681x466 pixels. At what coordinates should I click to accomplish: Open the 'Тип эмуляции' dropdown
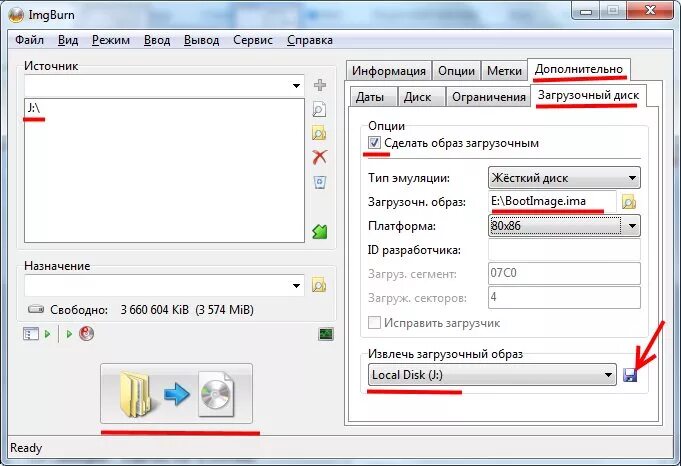(x=564, y=178)
